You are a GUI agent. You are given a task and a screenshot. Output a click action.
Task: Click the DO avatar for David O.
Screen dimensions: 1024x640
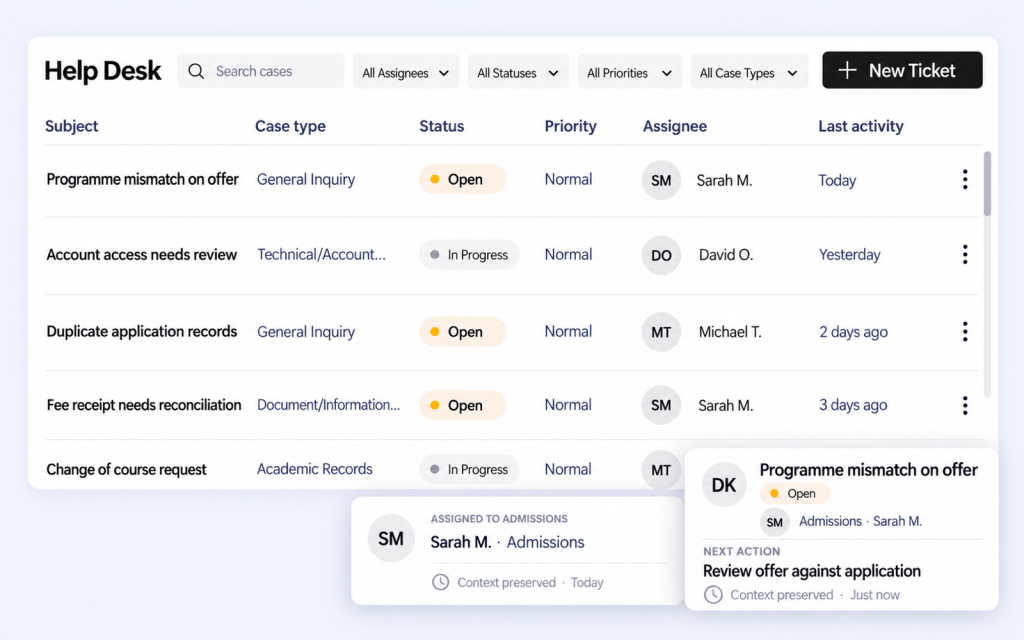coord(661,255)
